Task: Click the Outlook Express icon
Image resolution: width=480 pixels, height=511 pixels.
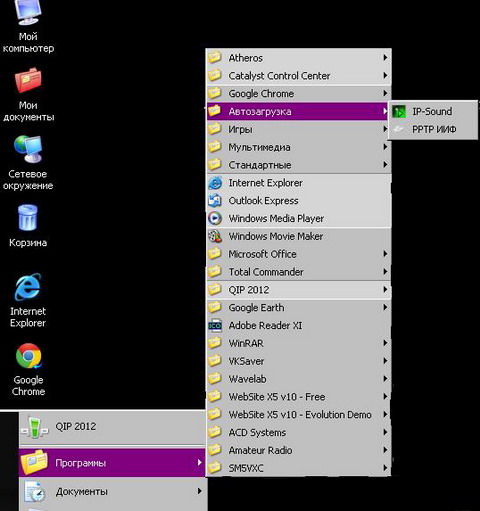Action: pyautogui.click(x=215, y=200)
